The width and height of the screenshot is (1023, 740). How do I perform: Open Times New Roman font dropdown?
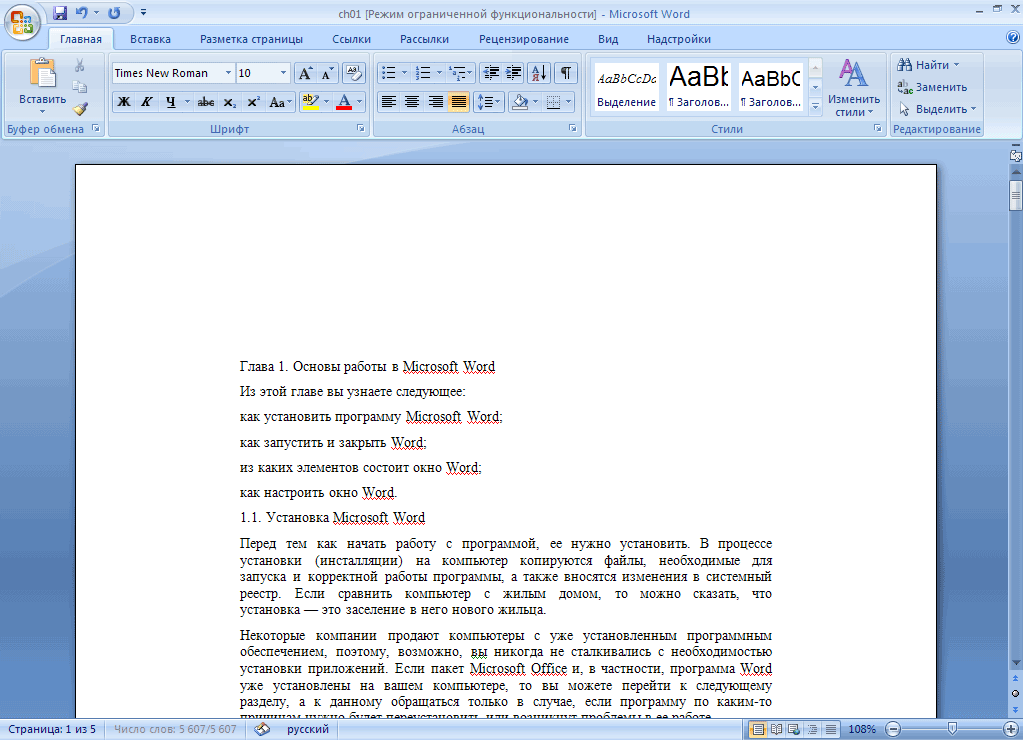(228, 73)
